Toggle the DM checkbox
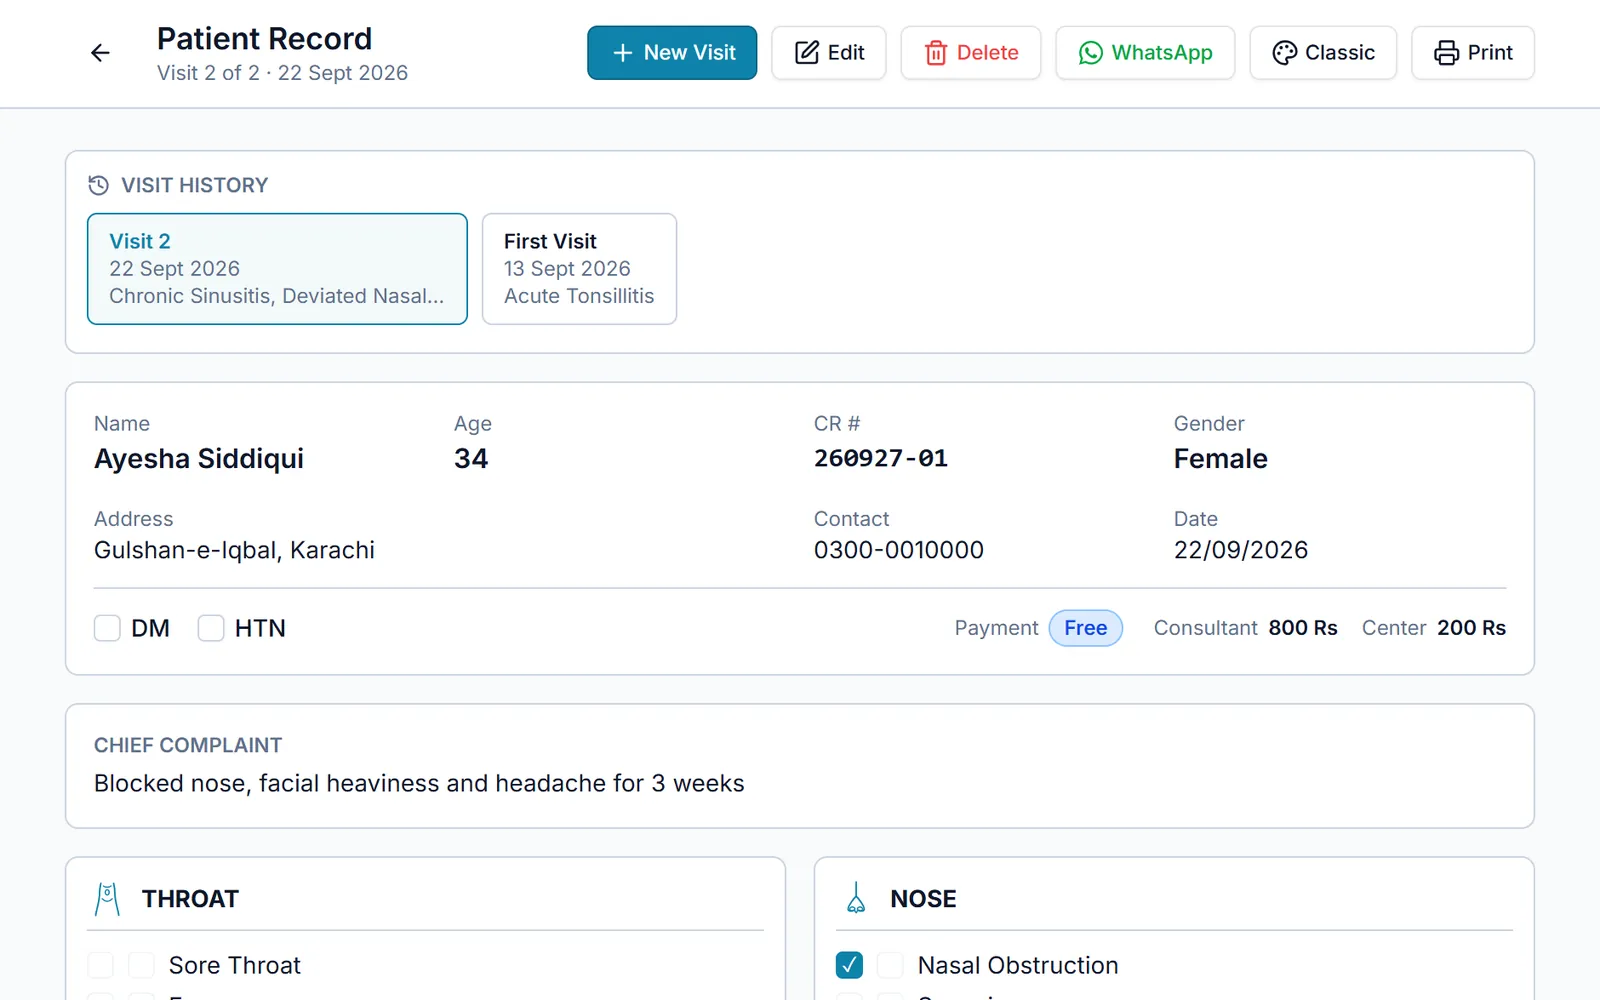The width and height of the screenshot is (1600, 1000). point(107,628)
